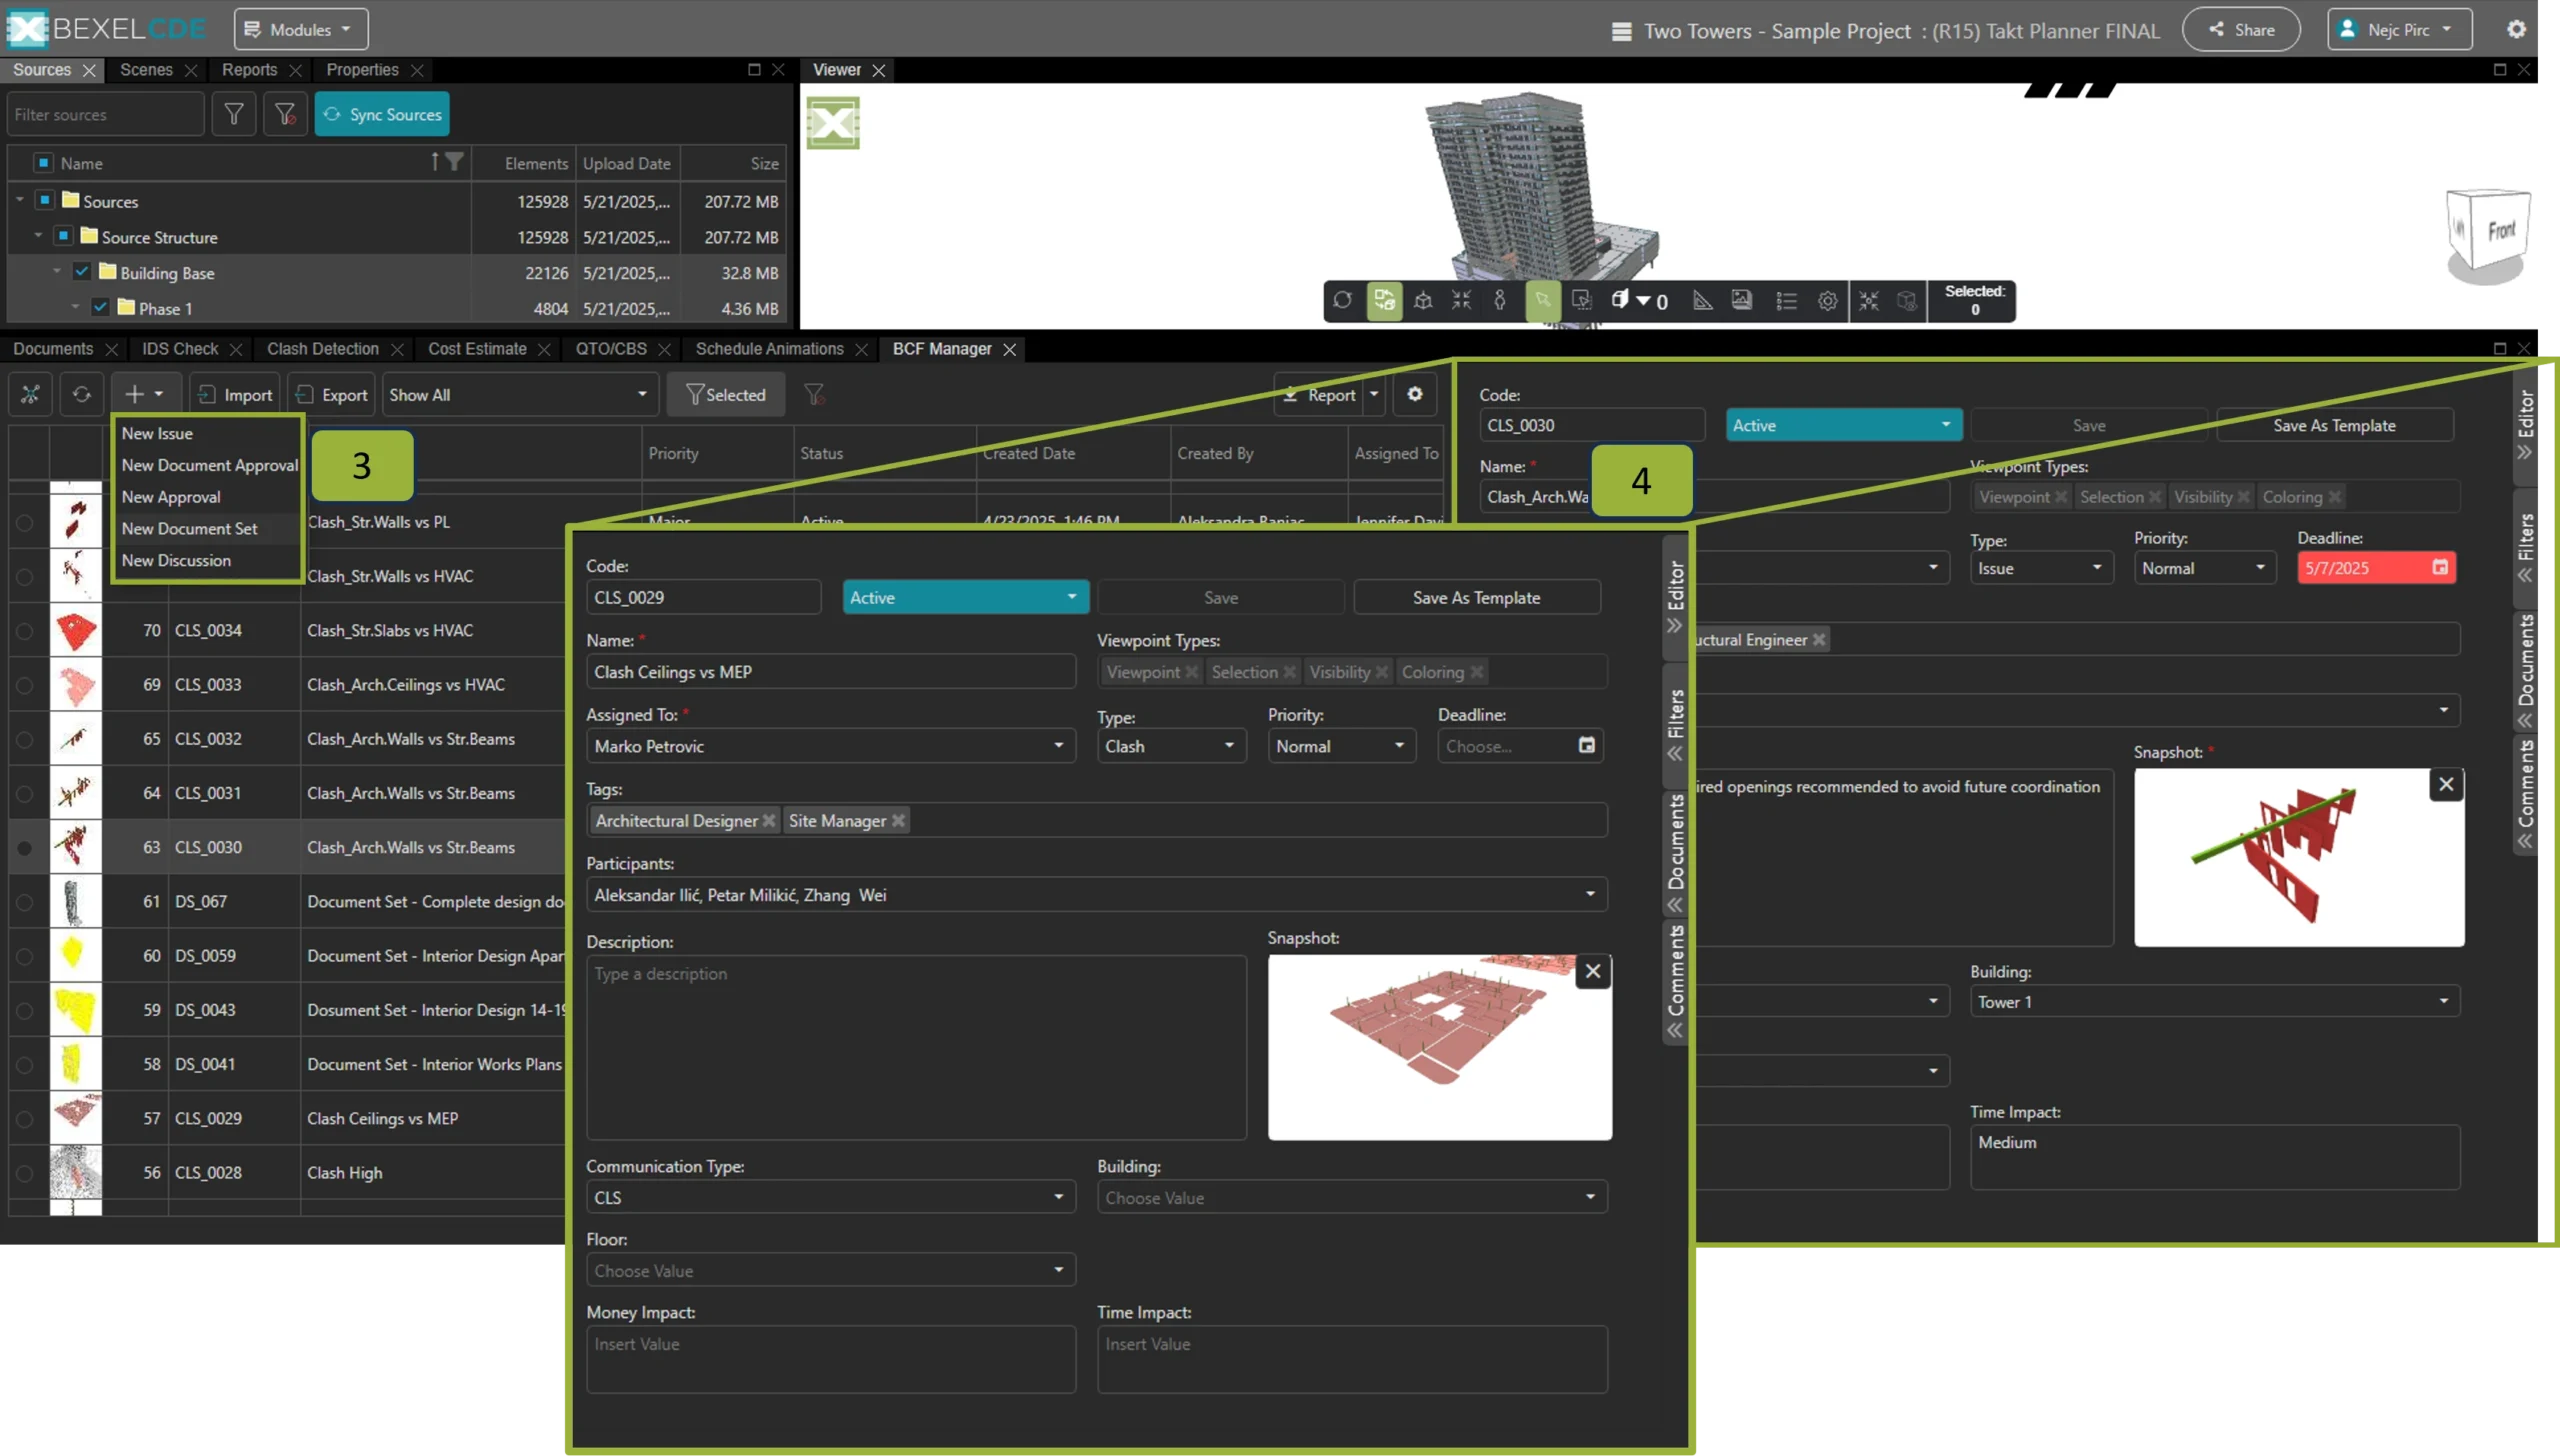
Task: Open the list legend icon in viewer toolbar
Action: click(1786, 300)
